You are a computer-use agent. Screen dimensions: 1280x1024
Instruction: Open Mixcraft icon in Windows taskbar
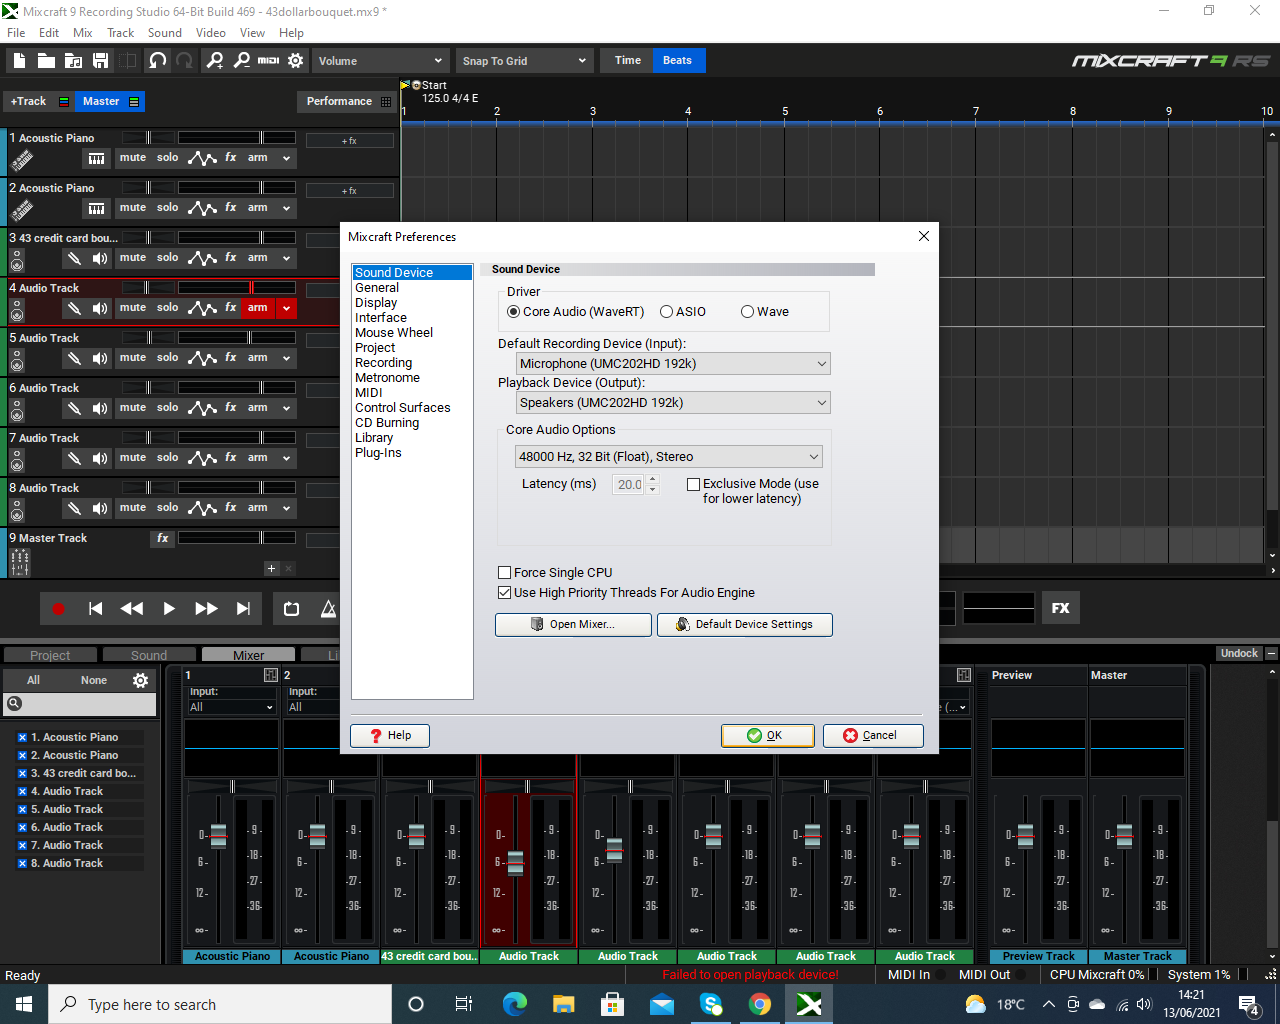click(x=809, y=1004)
